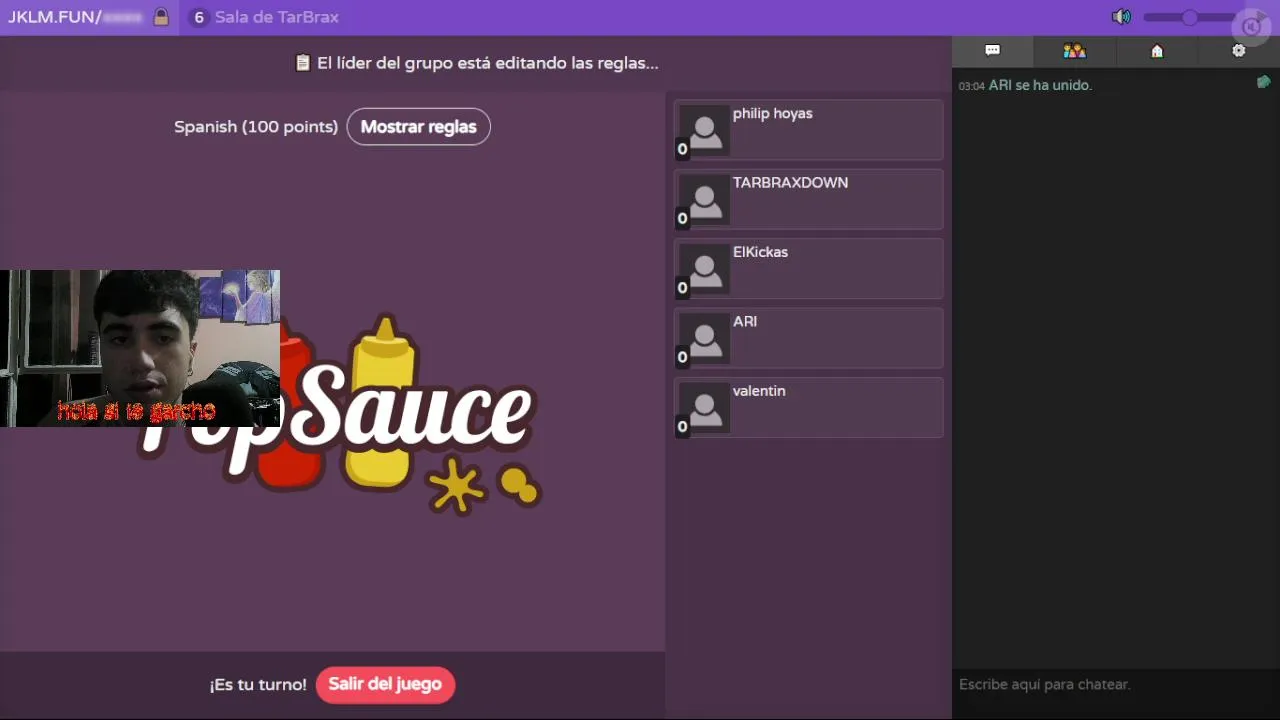This screenshot has height=720, width=1280.
Task: Mute sound with the speaker icon
Action: [x=1122, y=17]
